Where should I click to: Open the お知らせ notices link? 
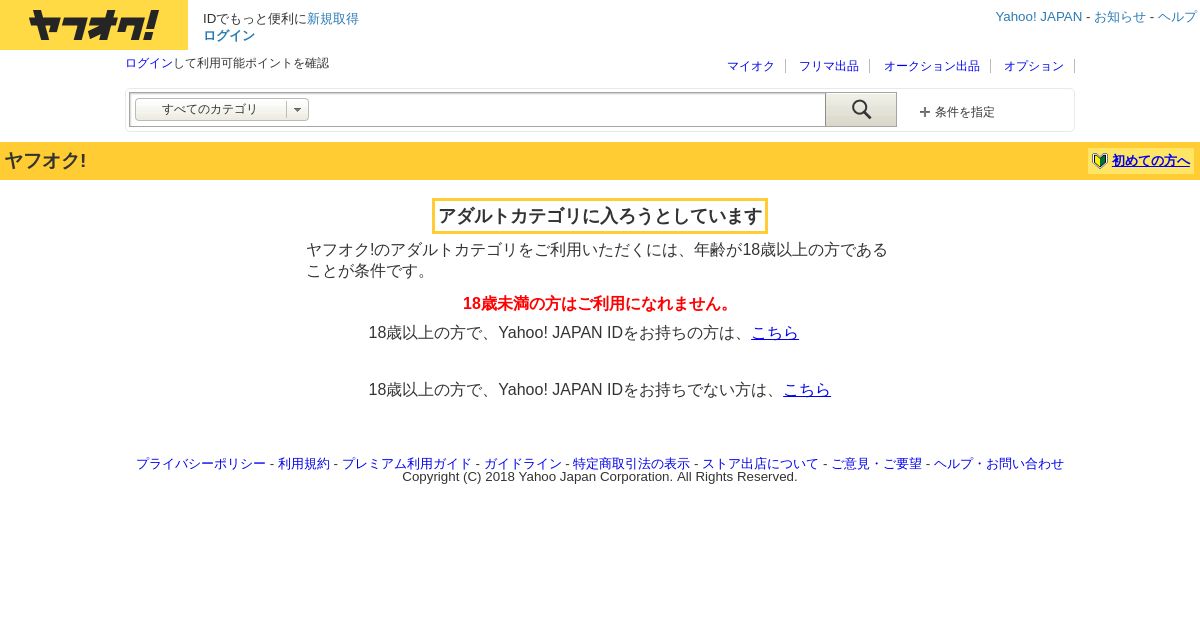pyautogui.click(x=1120, y=17)
